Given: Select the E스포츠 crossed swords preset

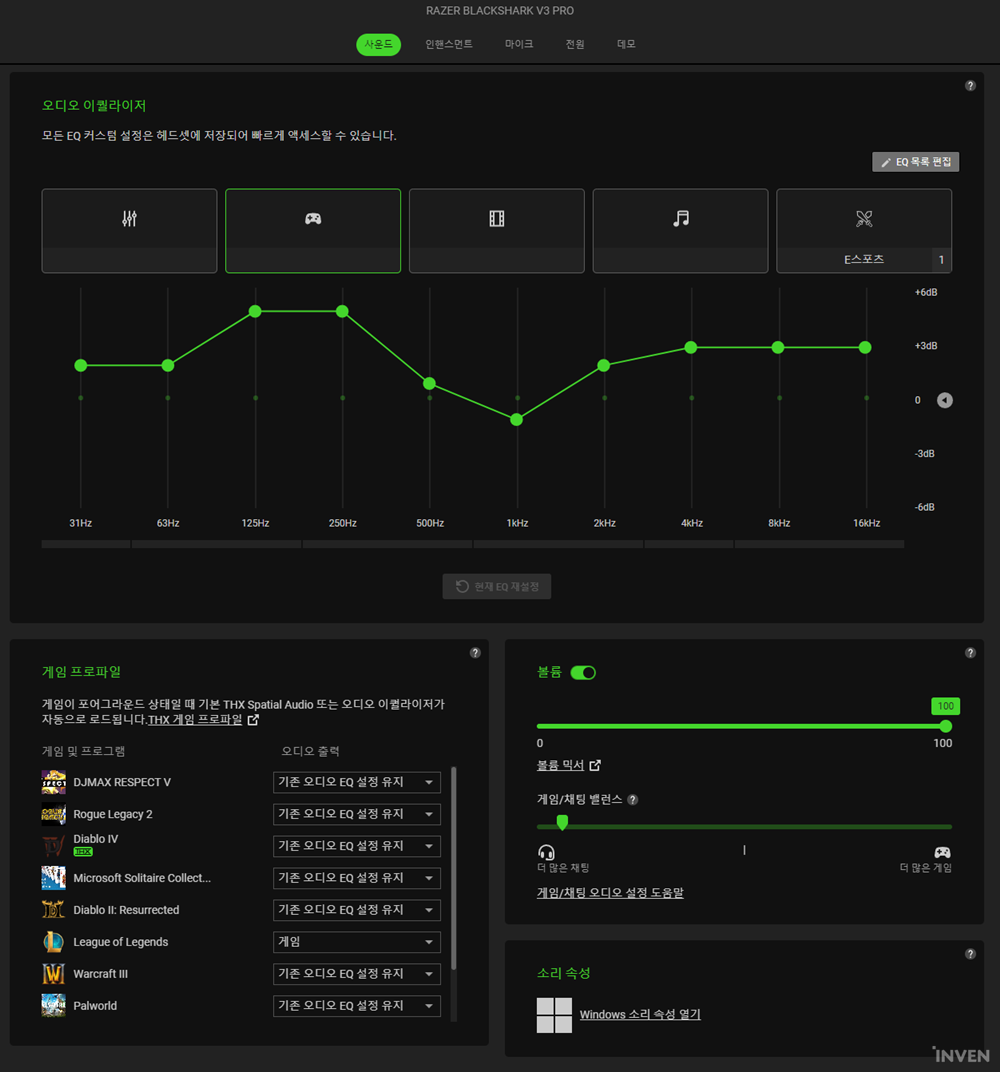Looking at the screenshot, I should [x=864, y=230].
